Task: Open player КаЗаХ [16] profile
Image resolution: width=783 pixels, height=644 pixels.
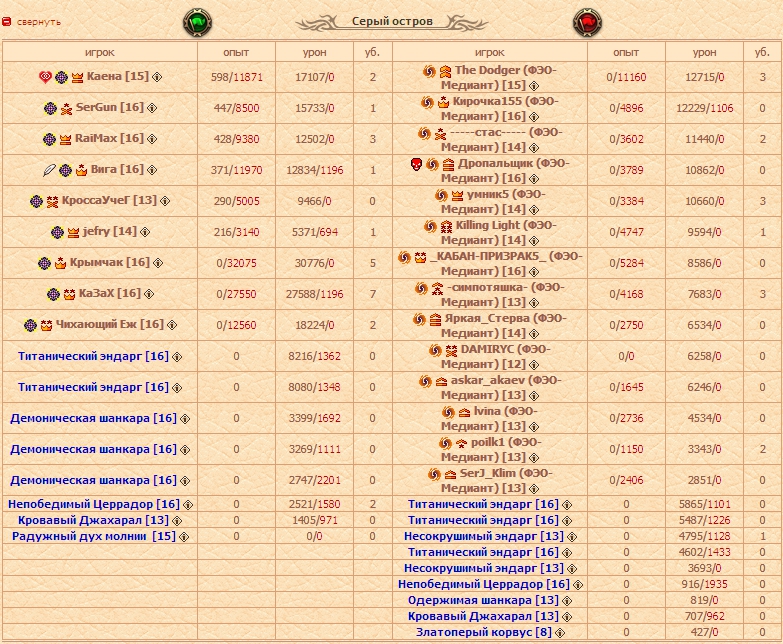Action: 109,293
